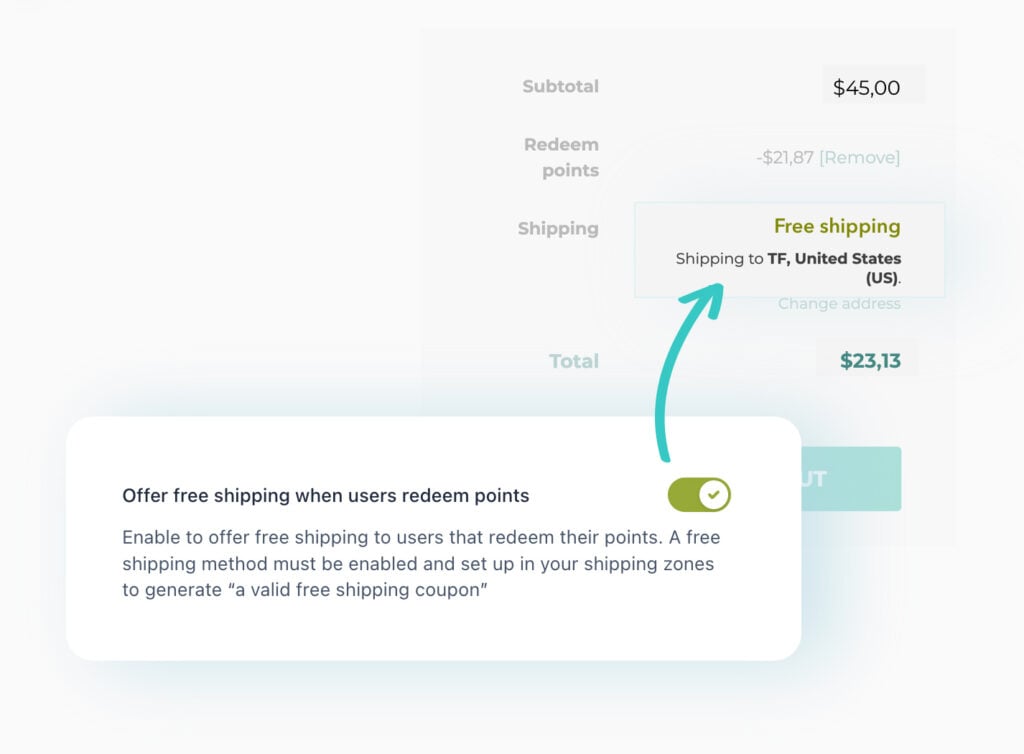Click the Redeem points label
This screenshot has width=1024, height=754.
pos(561,157)
